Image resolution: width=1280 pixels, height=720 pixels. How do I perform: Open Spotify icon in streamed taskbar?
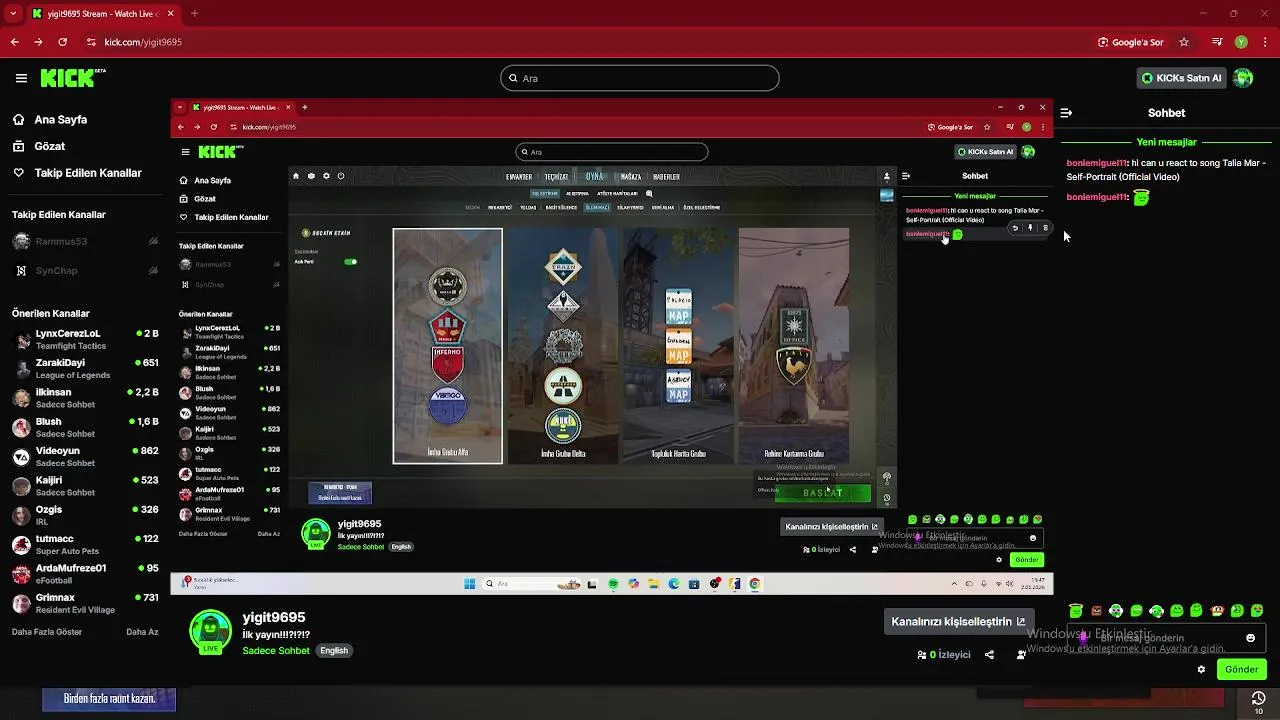coord(613,584)
